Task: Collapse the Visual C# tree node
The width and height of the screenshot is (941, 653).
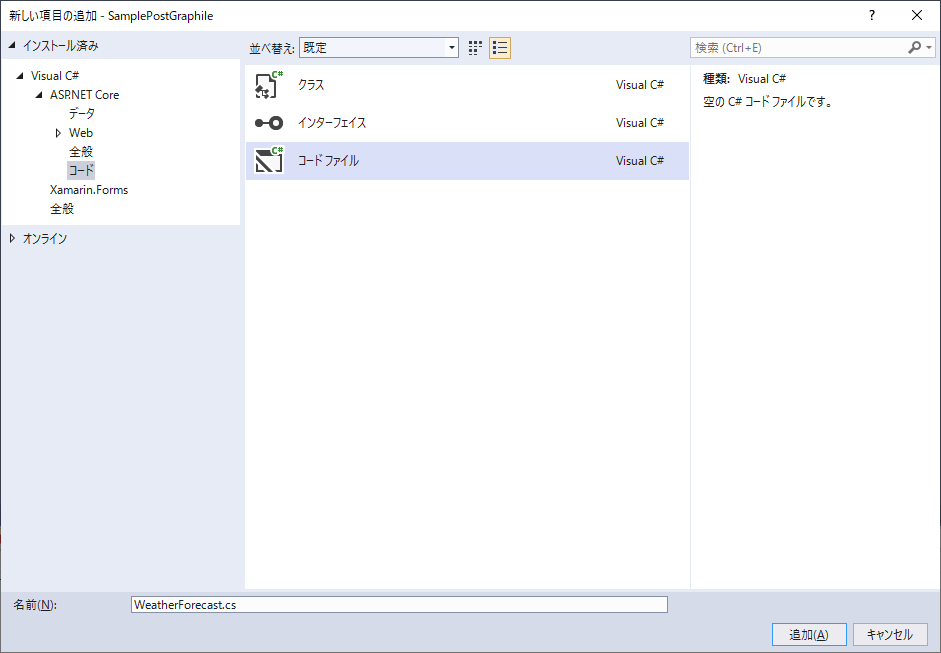Action: [20, 76]
